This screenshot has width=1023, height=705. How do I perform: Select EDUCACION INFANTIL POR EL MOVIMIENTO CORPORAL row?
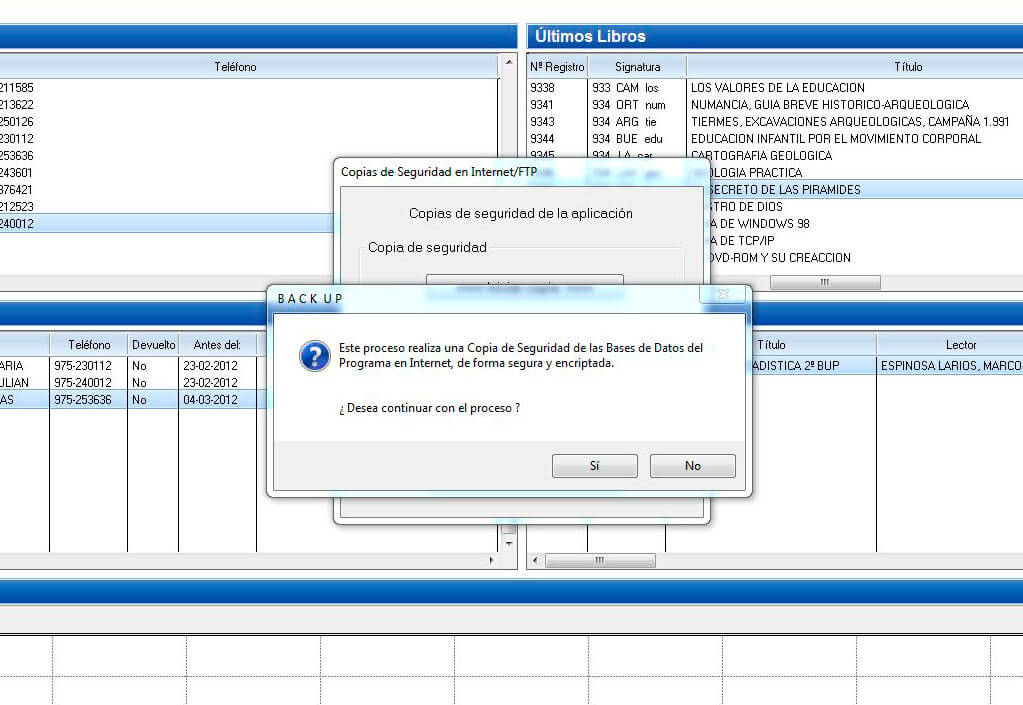tap(835, 139)
